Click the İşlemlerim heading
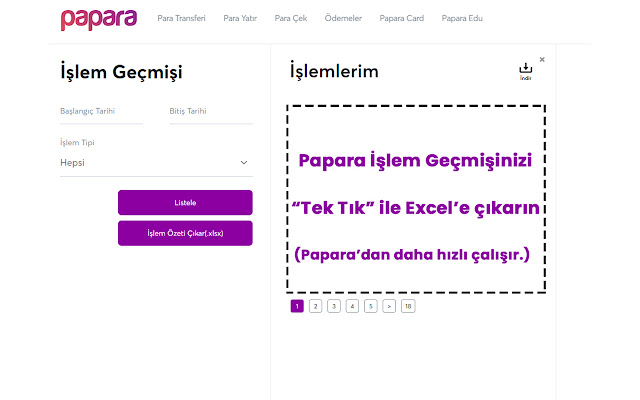Screen dimensions: 640x400 [x=334, y=71]
